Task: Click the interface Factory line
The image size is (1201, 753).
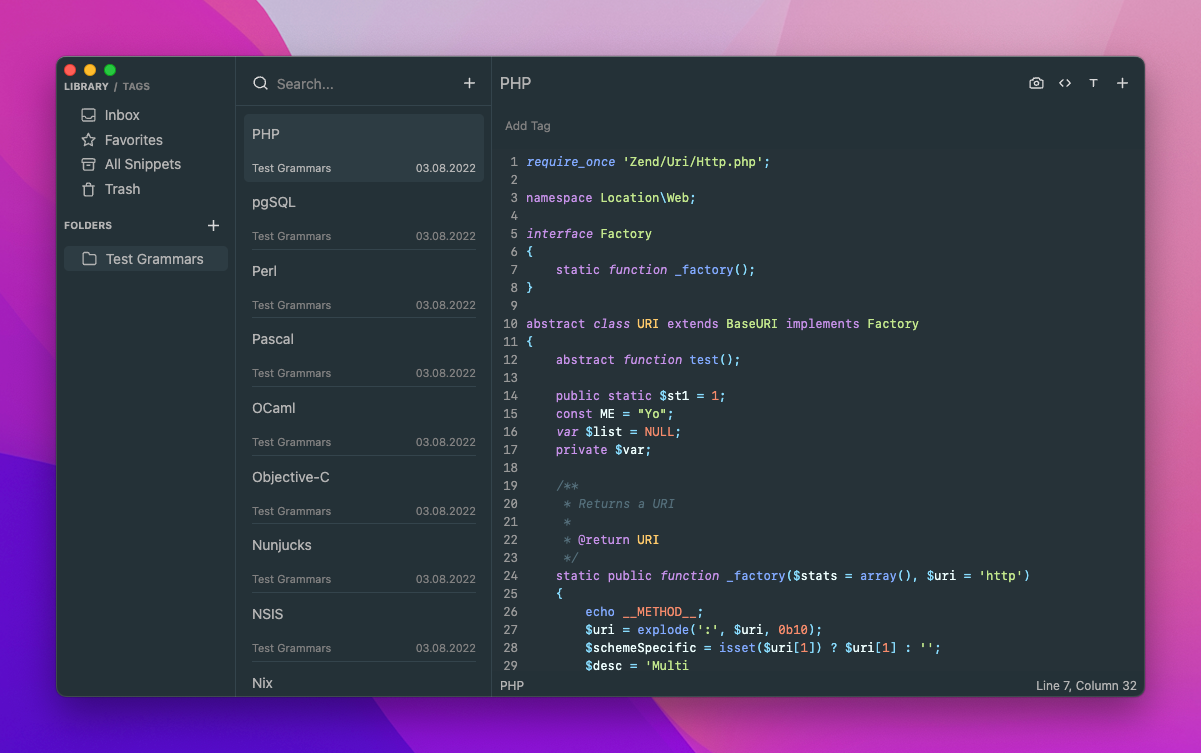Action: point(589,234)
